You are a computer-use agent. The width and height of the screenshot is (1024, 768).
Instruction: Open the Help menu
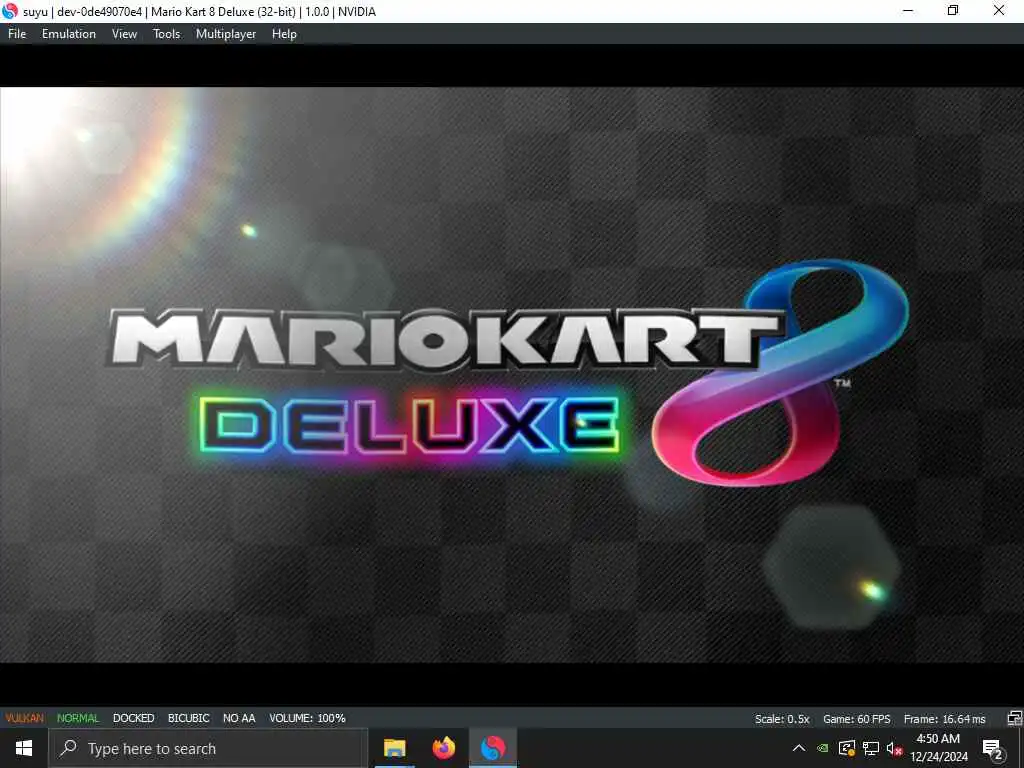click(284, 34)
